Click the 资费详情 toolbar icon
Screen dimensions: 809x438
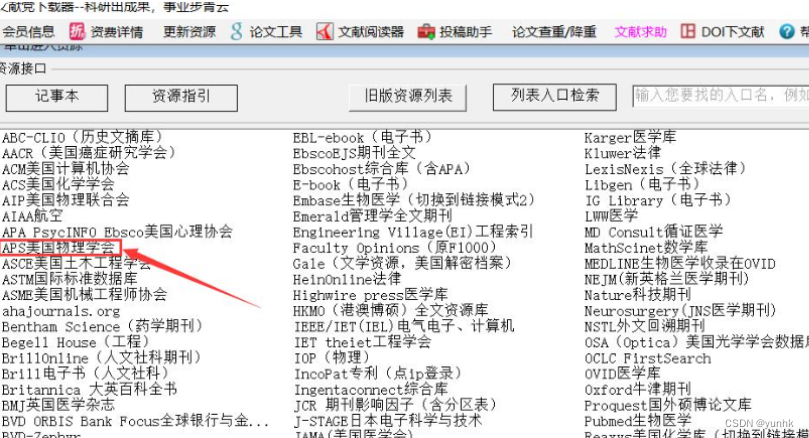[x=77, y=31]
